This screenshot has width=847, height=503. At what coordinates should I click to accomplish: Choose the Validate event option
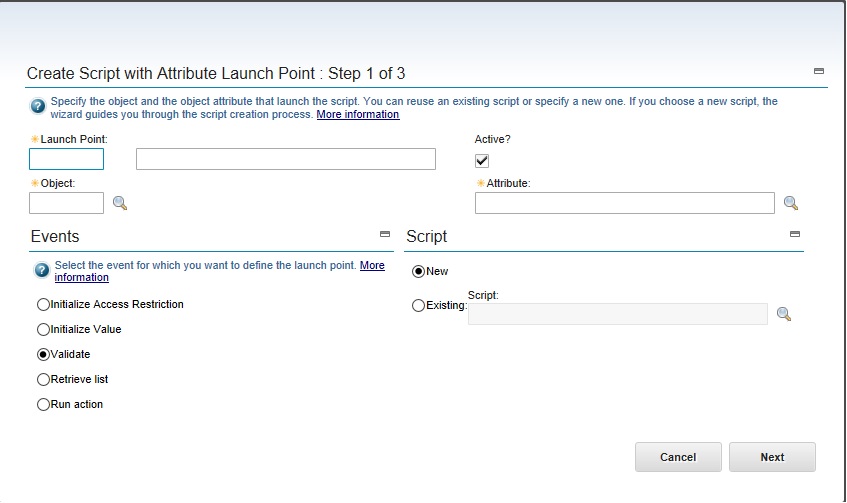click(43, 354)
